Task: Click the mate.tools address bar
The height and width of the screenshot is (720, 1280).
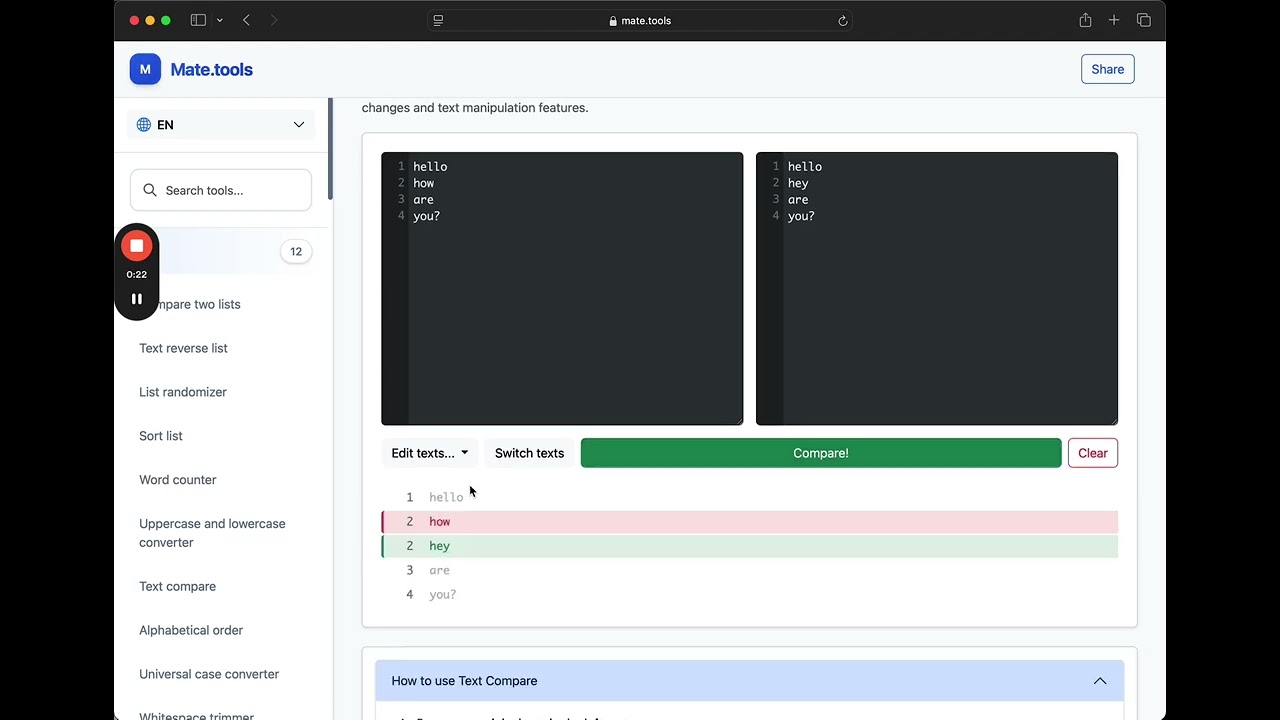Action: tap(640, 20)
